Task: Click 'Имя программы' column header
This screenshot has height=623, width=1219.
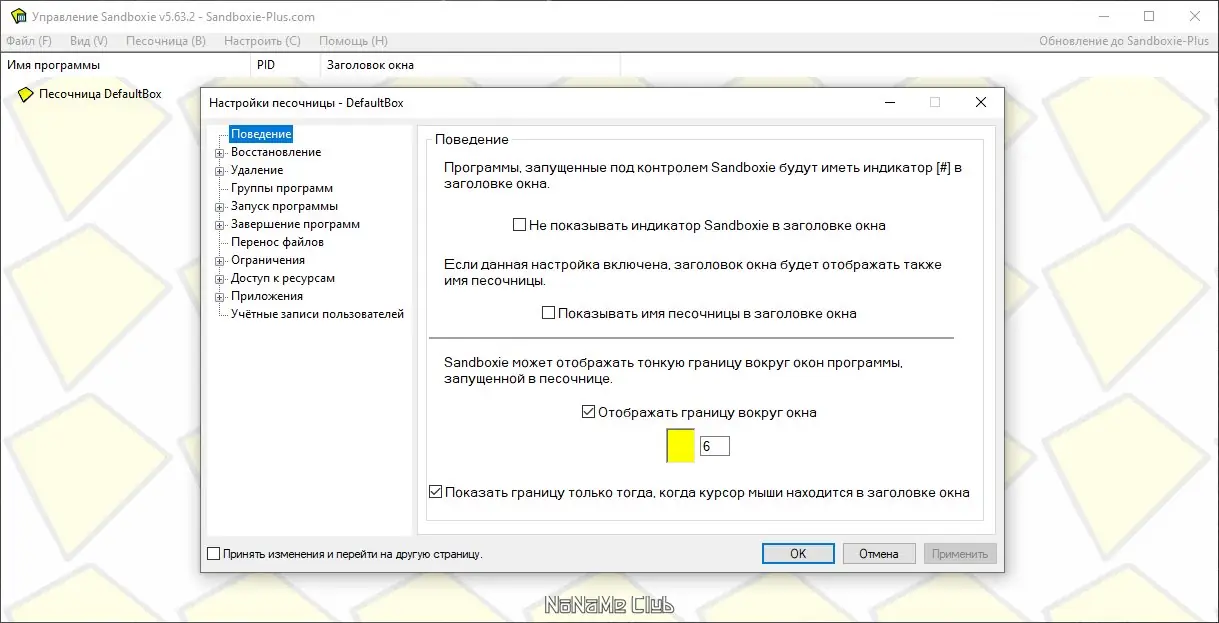Action: pyautogui.click(x=125, y=65)
